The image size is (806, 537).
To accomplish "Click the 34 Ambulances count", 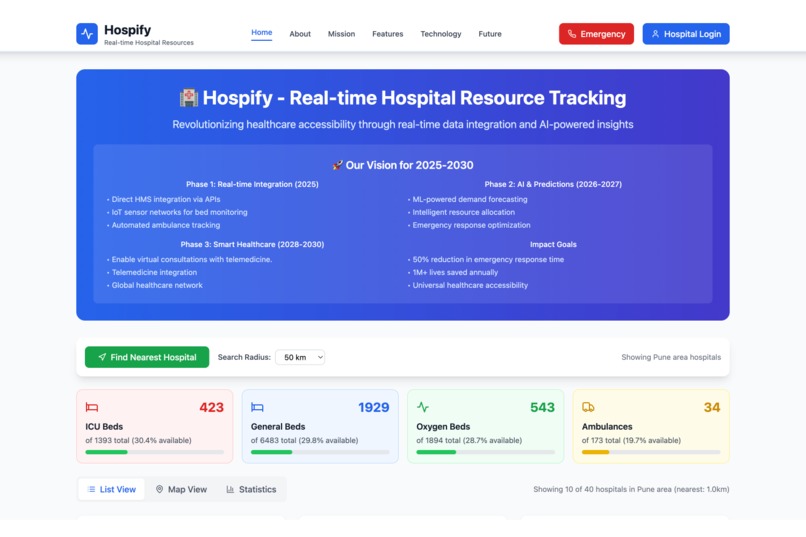I will click(712, 408).
